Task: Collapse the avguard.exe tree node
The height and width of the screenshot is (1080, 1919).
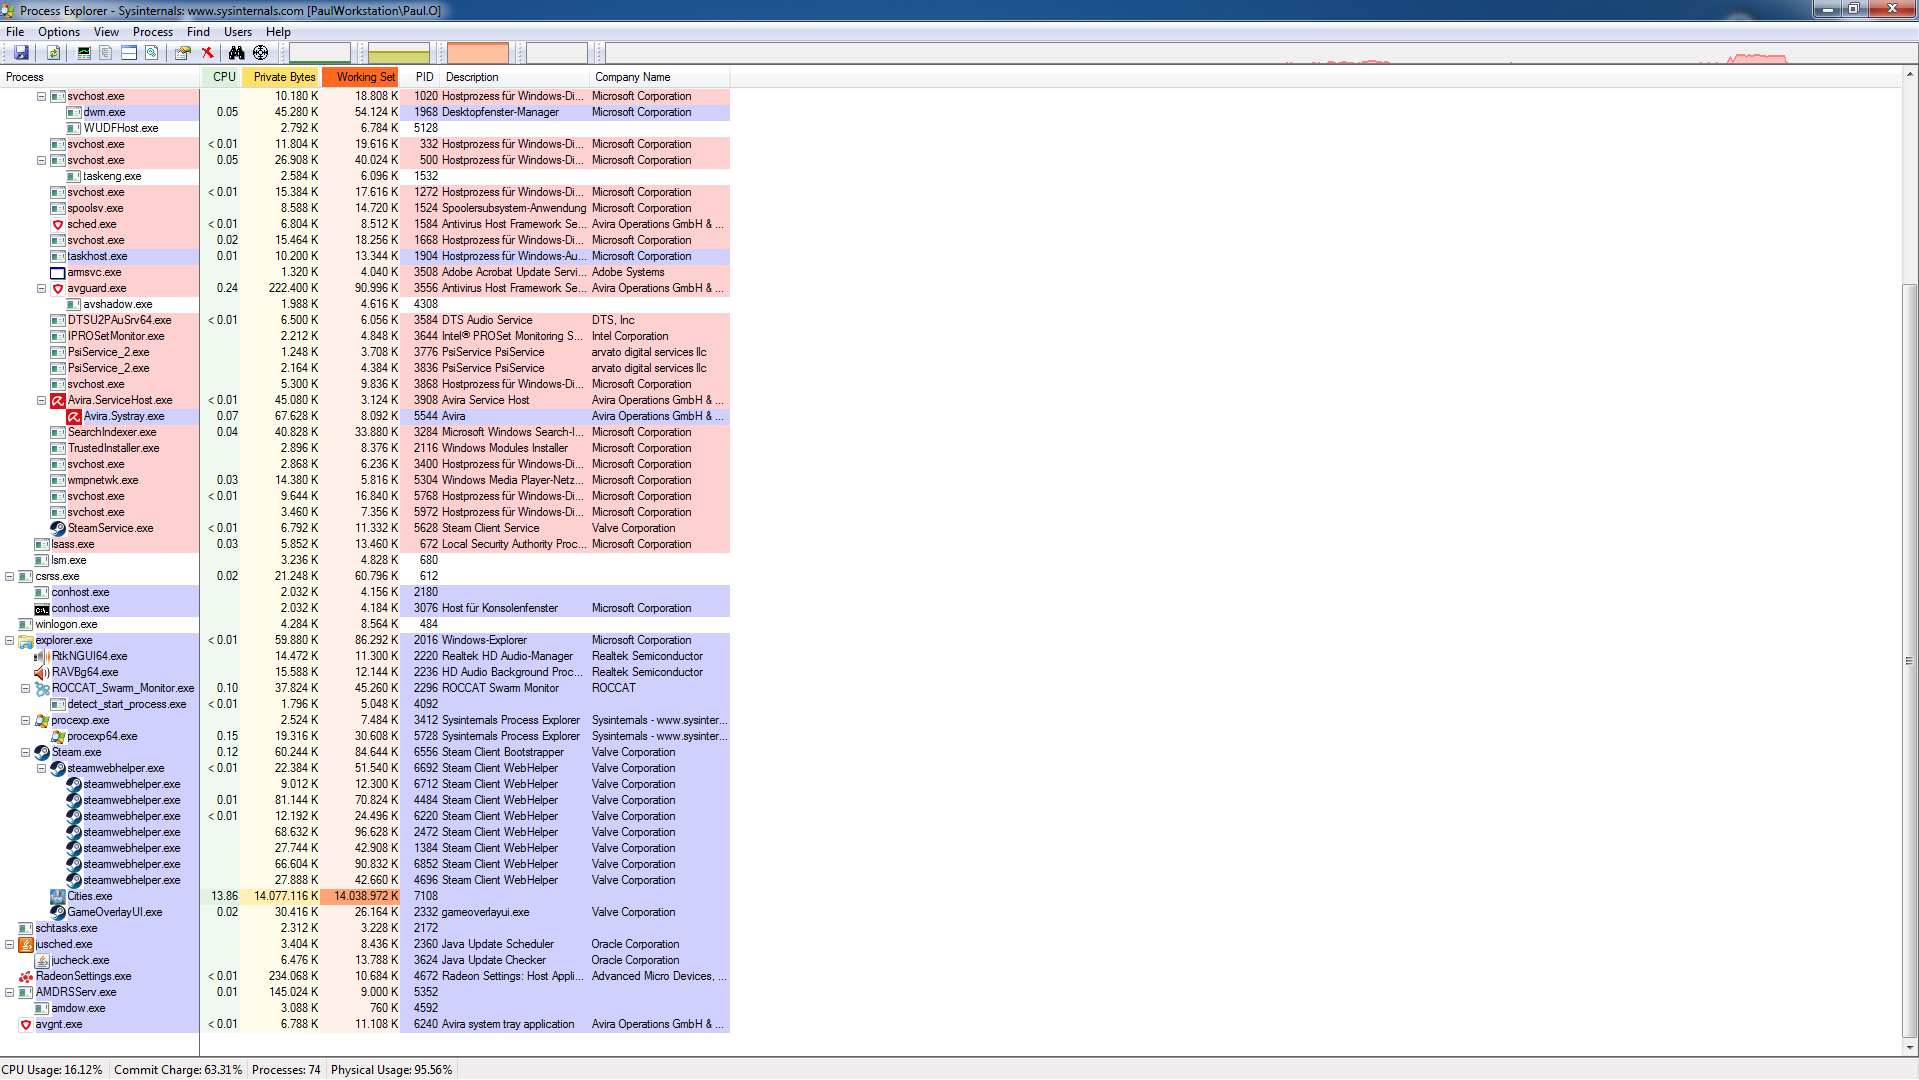Action: (41, 288)
